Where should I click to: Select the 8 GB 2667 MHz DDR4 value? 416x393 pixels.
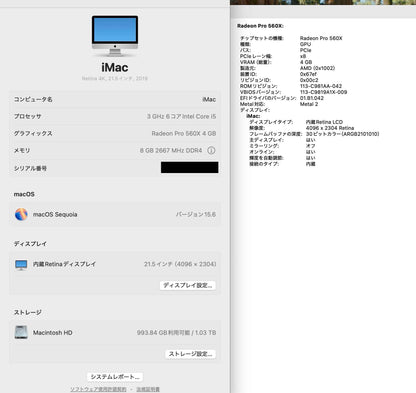click(171, 150)
